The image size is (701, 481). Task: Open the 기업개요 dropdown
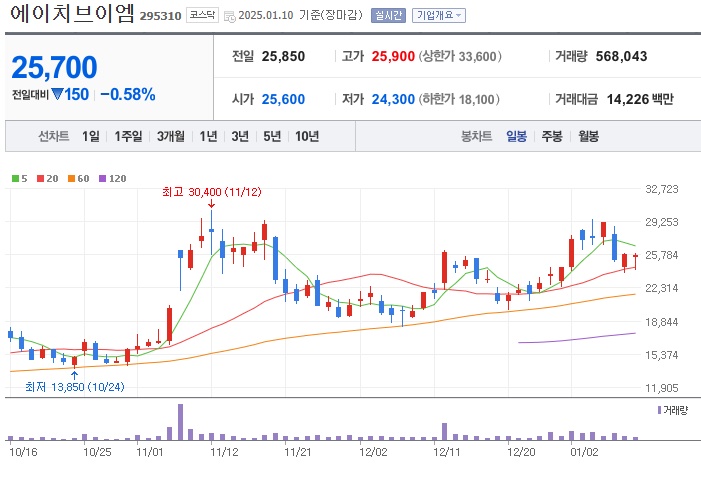tap(439, 15)
